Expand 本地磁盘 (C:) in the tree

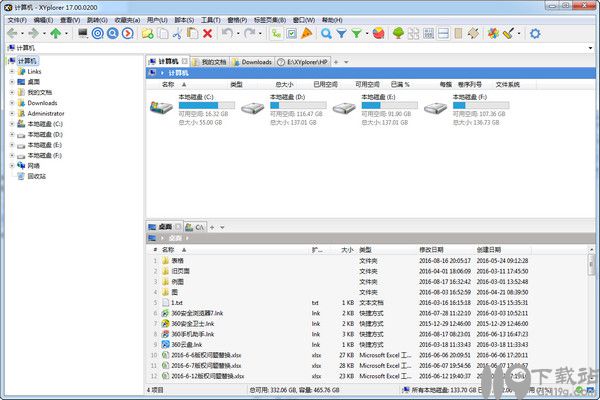coord(12,124)
